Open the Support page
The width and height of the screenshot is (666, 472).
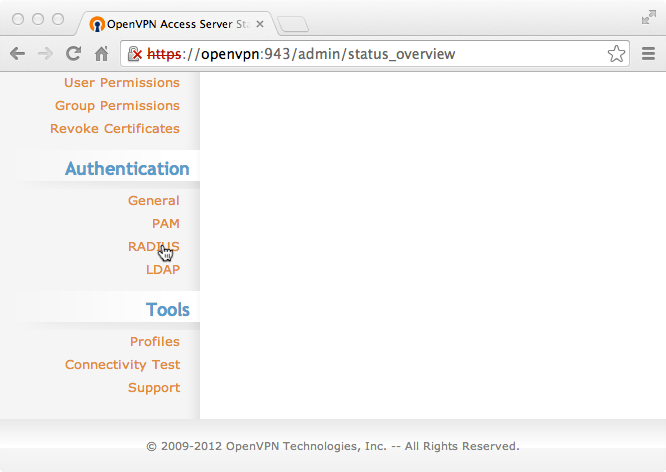[x=154, y=388]
